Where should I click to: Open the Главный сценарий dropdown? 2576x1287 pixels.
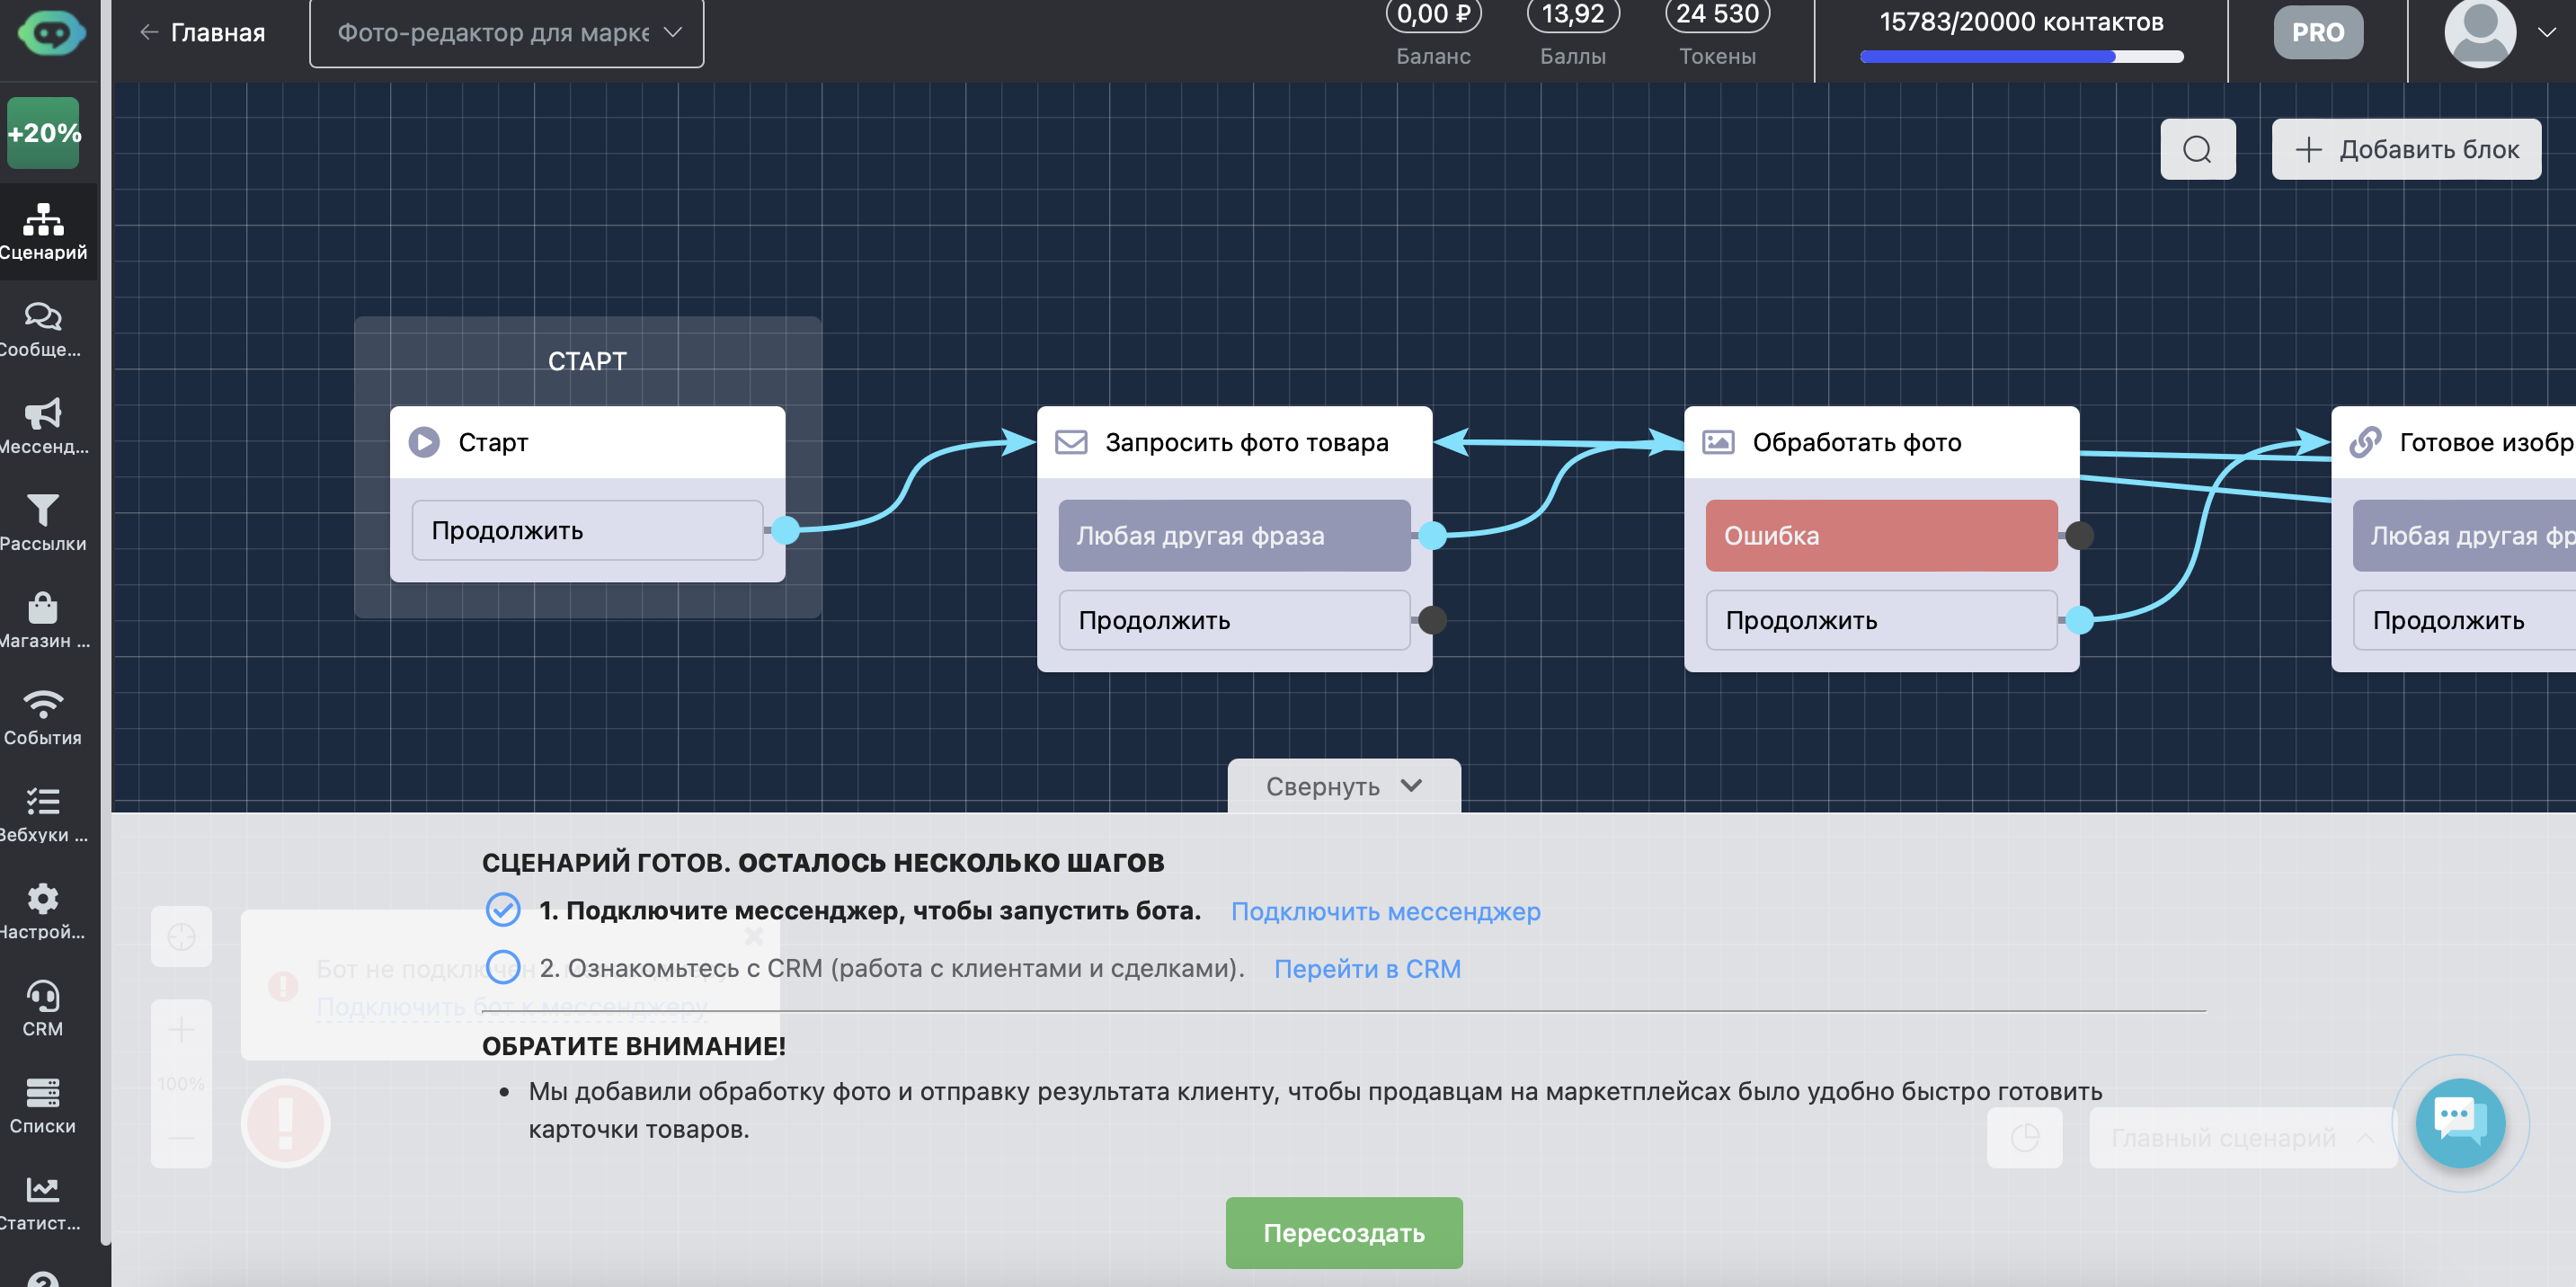tap(2242, 1137)
